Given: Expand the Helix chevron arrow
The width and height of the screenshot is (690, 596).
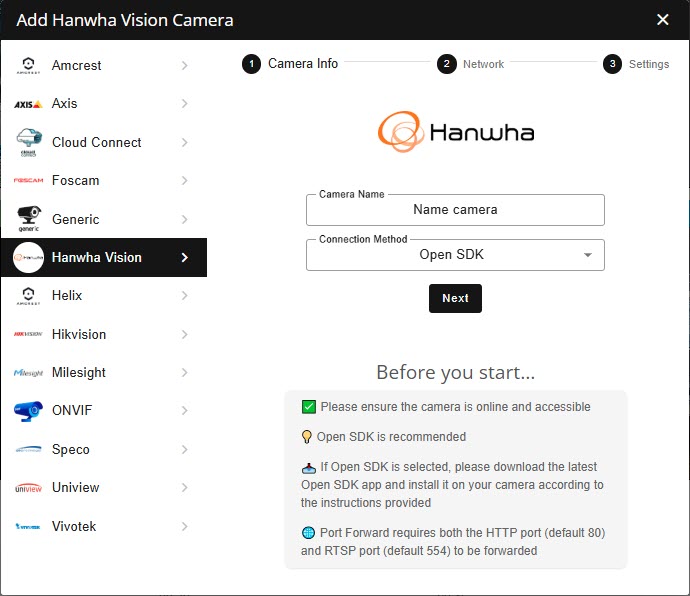Looking at the screenshot, I should coord(185,295).
